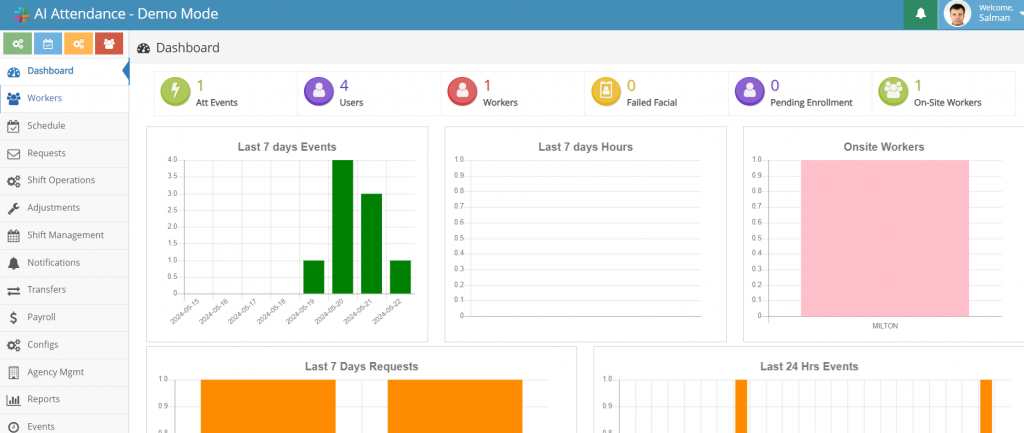Go to Schedule in the sidebar
This screenshot has height=433, width=1024.
(46, 126)
